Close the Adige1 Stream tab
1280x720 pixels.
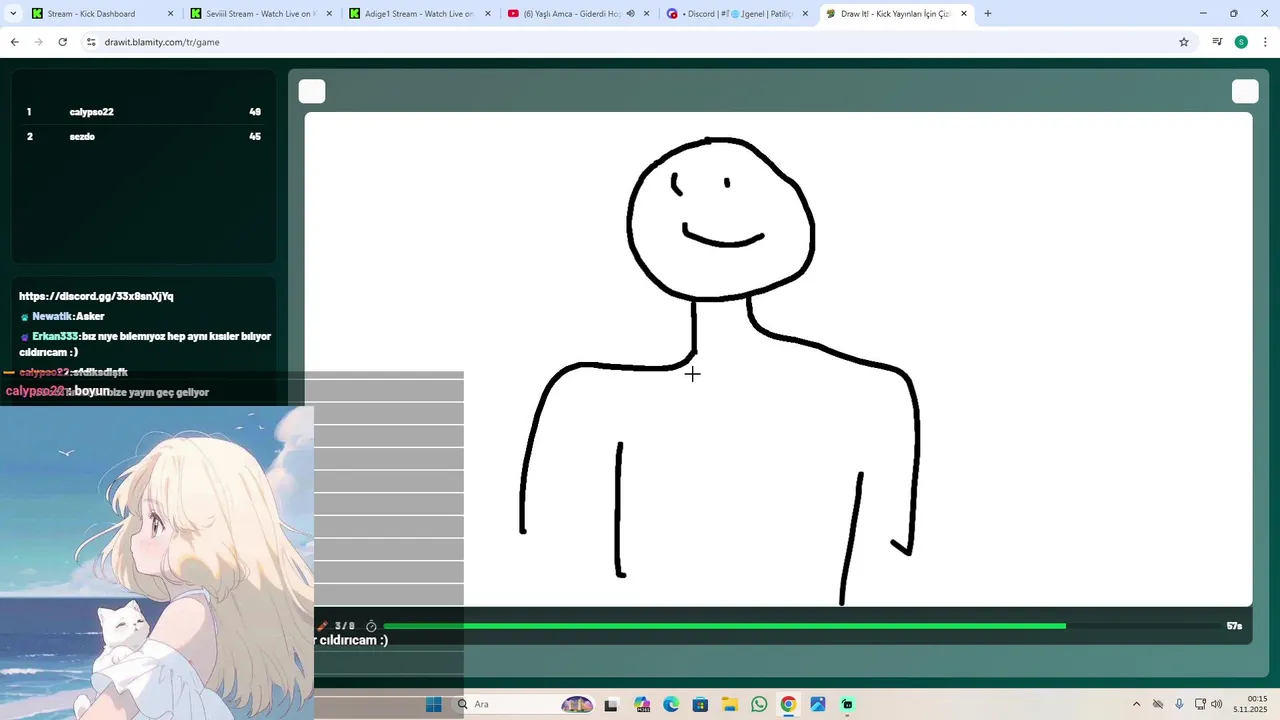click(488, 14)
